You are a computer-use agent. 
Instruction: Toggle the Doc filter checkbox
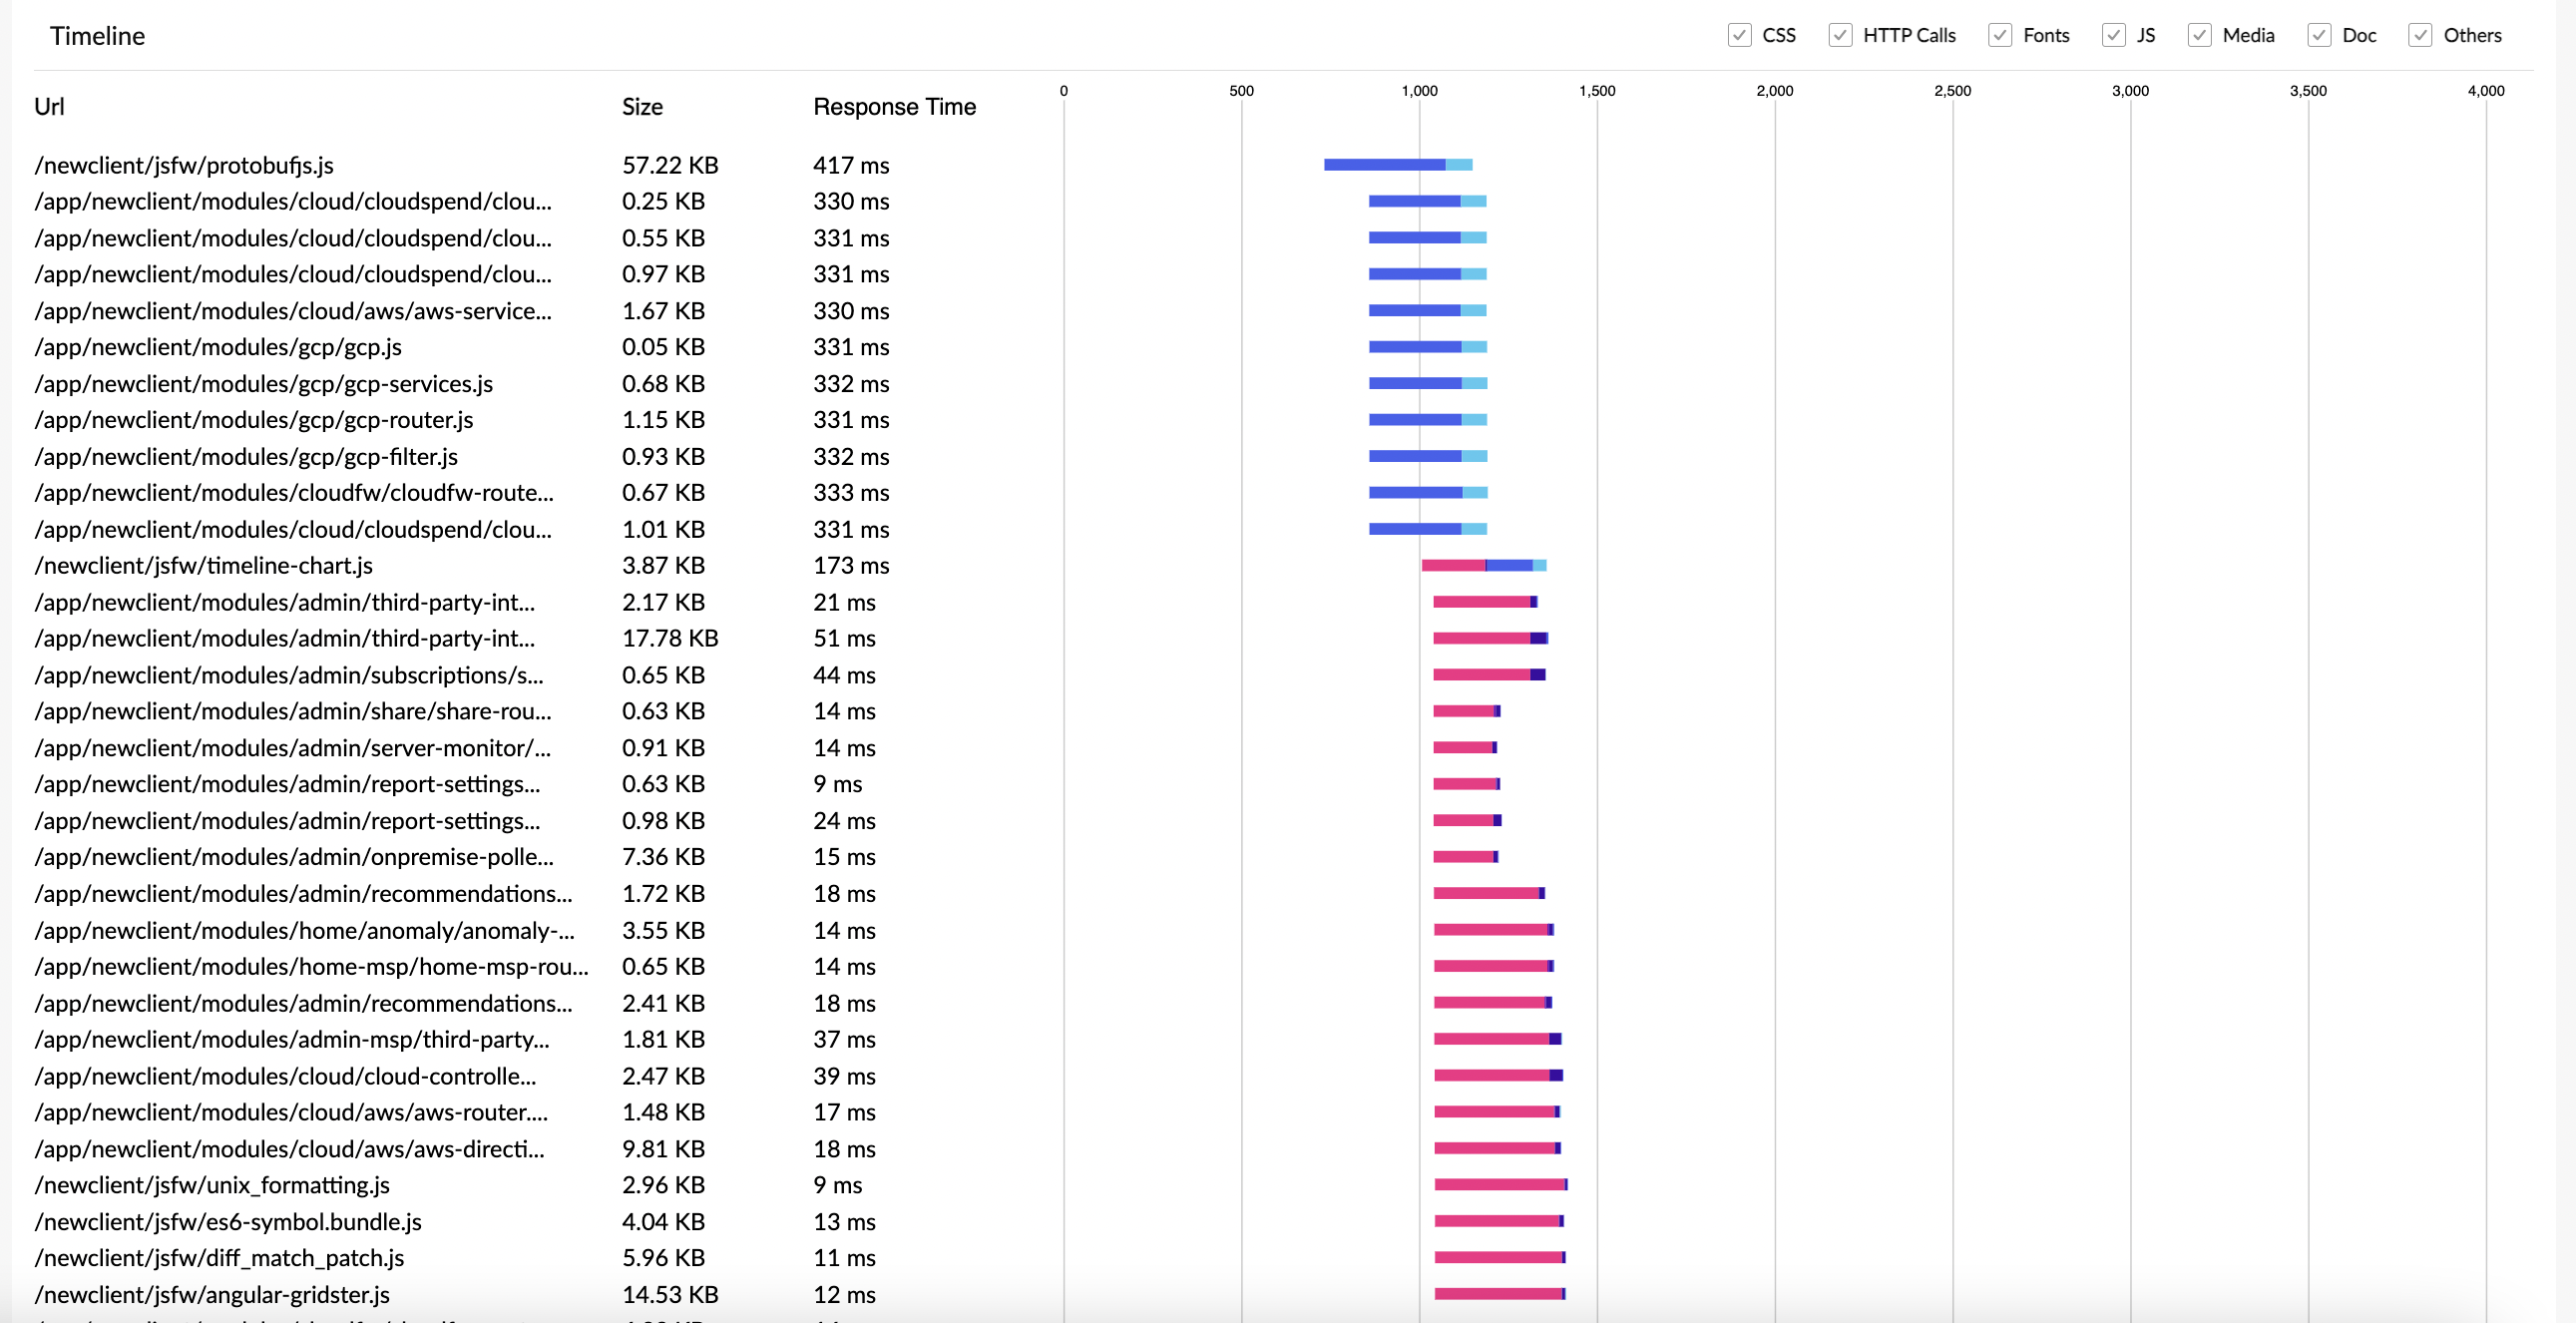(x=2319, y=35)
